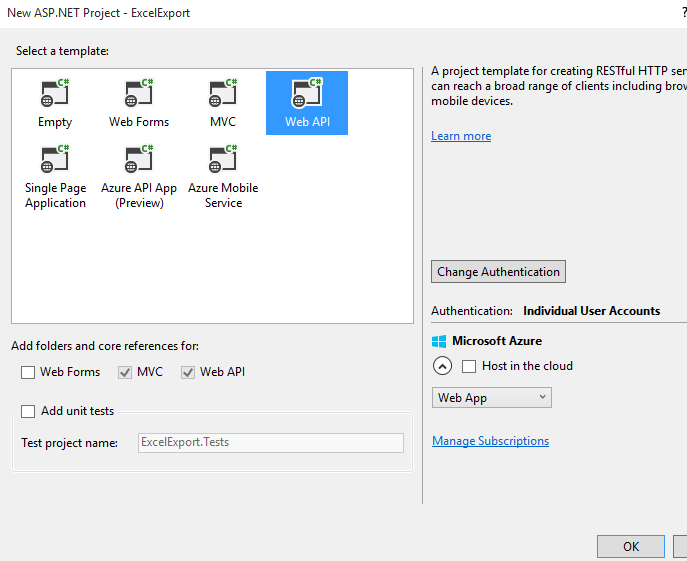Image resolution: width=687 pixels, height=561 pixels.
Task: Select the Empty project template icon
Action: pos(55,94)
